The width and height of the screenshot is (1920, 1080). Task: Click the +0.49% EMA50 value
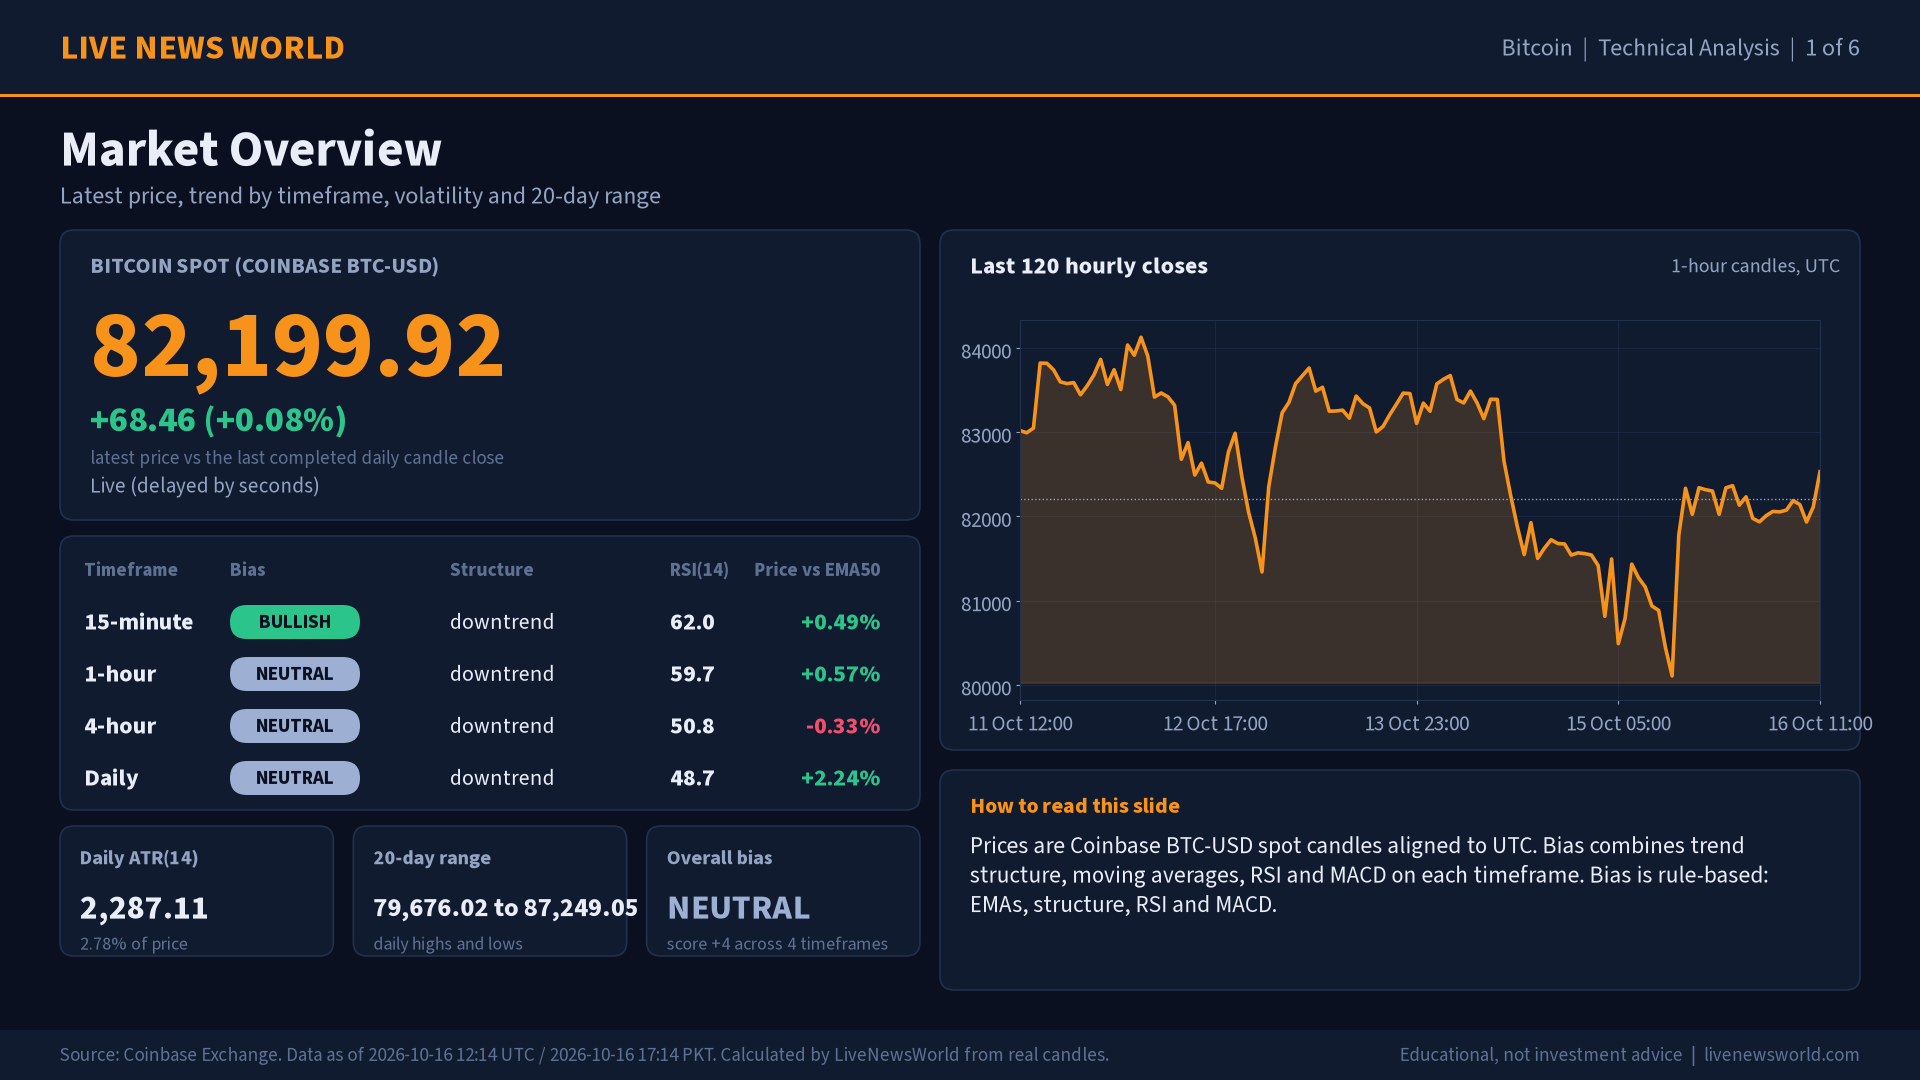tap(840, 622)
